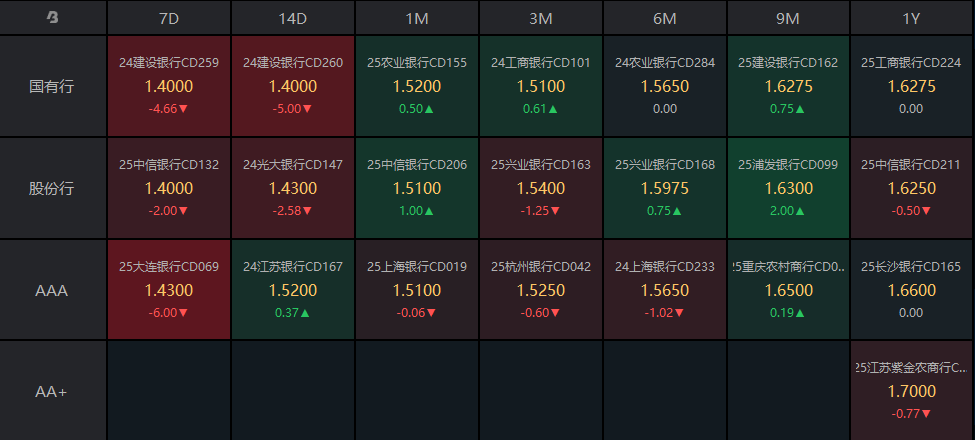Click the AA+ rating row label
975x440 pixels.
tap(53, 391)
